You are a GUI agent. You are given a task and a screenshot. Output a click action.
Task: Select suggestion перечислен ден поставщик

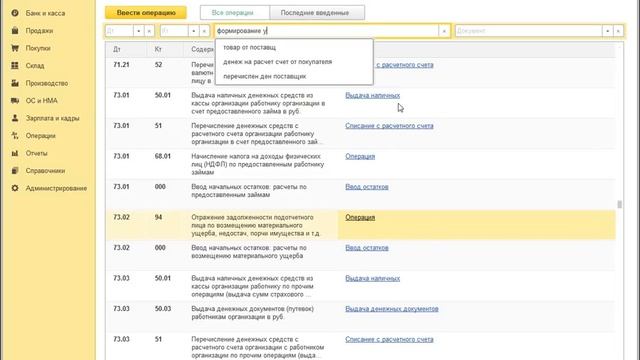294,76
